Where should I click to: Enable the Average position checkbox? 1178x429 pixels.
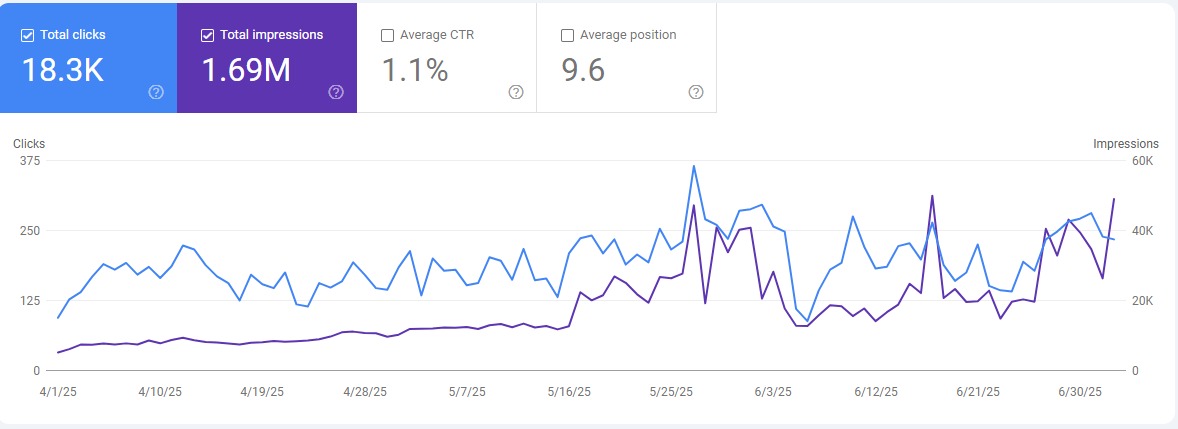[567, 35]
